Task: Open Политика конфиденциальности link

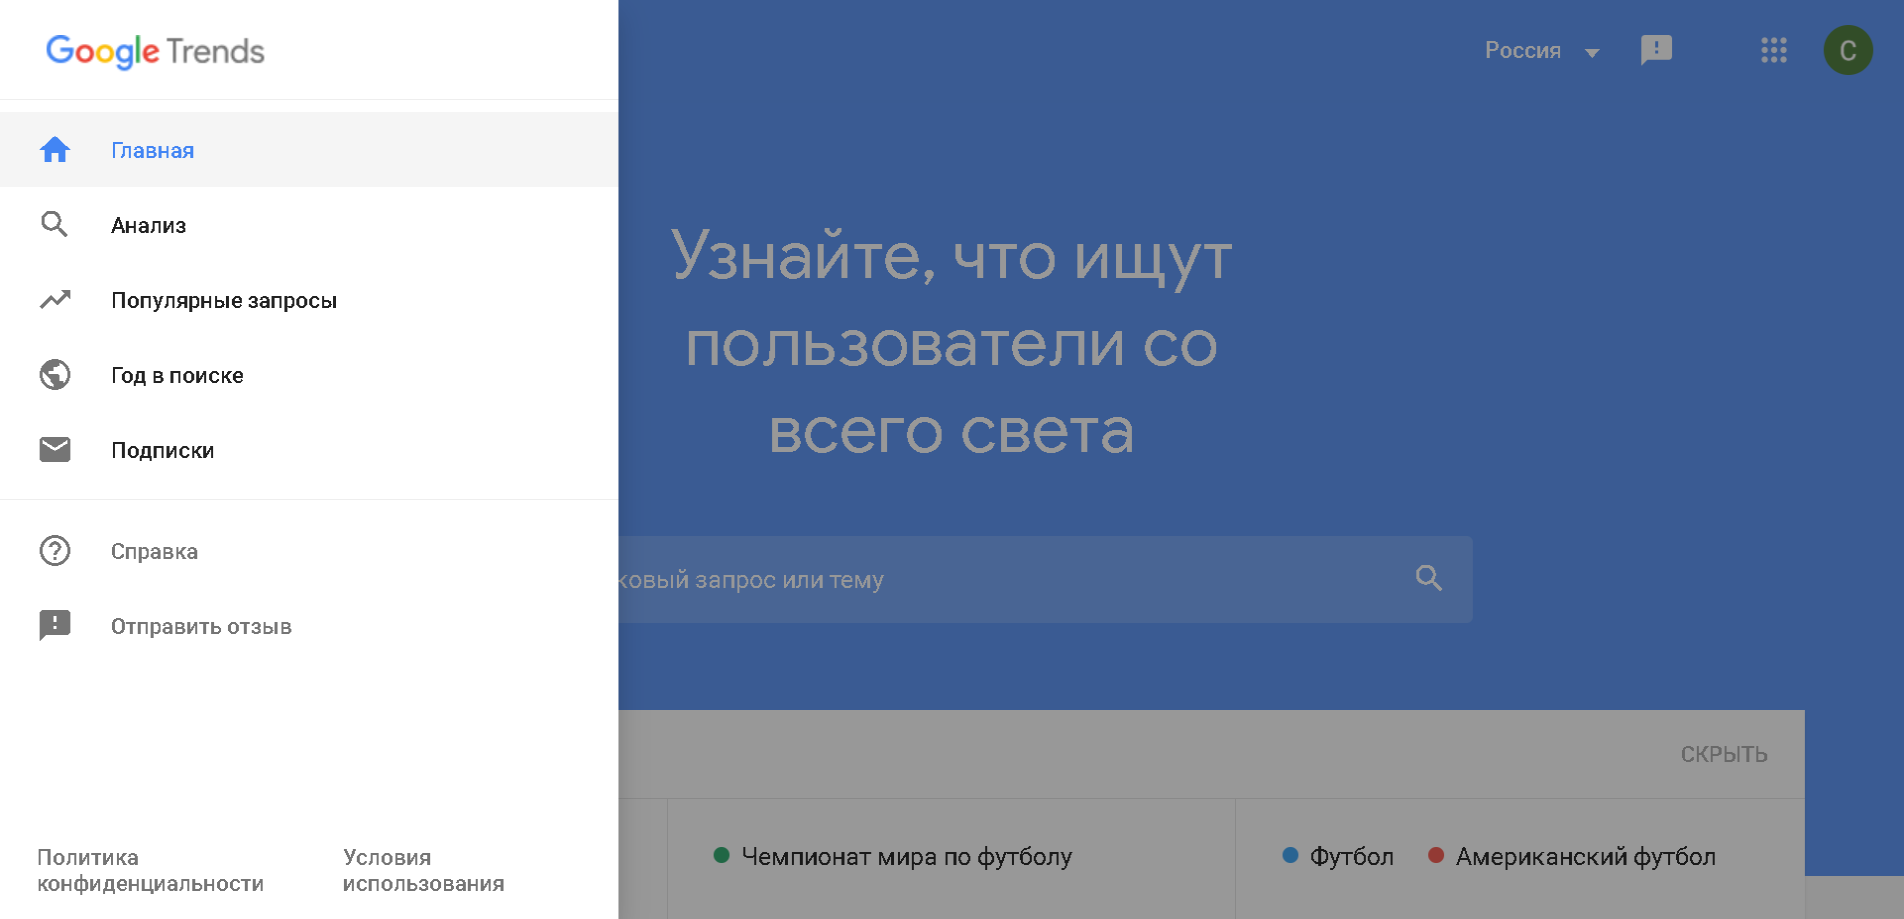Action: click(x=150, y=870)
